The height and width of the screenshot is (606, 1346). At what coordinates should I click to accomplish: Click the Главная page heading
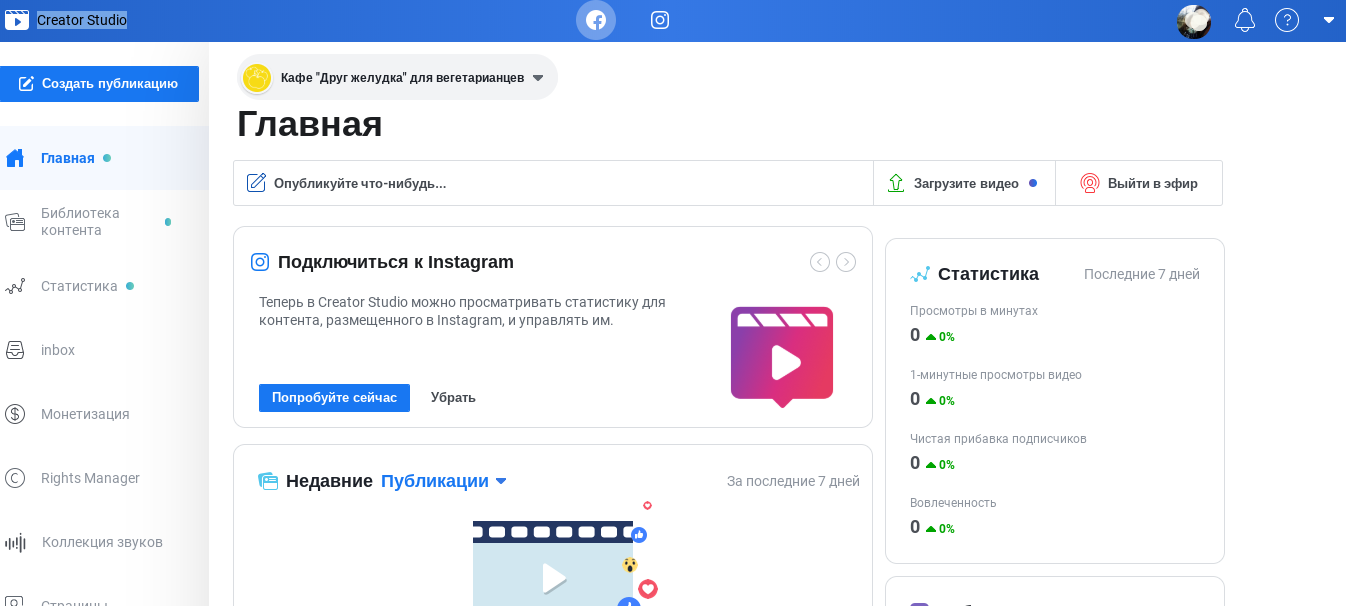pyautogui.click(x=310, y=124)
